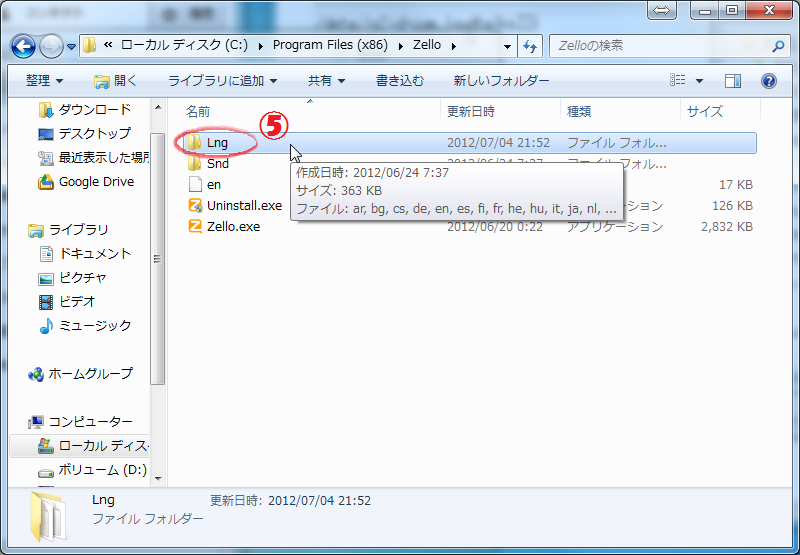Click the double-arrow button in the title bar
Image resolution: width=800 pixels, height=555 pixels.
662,10
